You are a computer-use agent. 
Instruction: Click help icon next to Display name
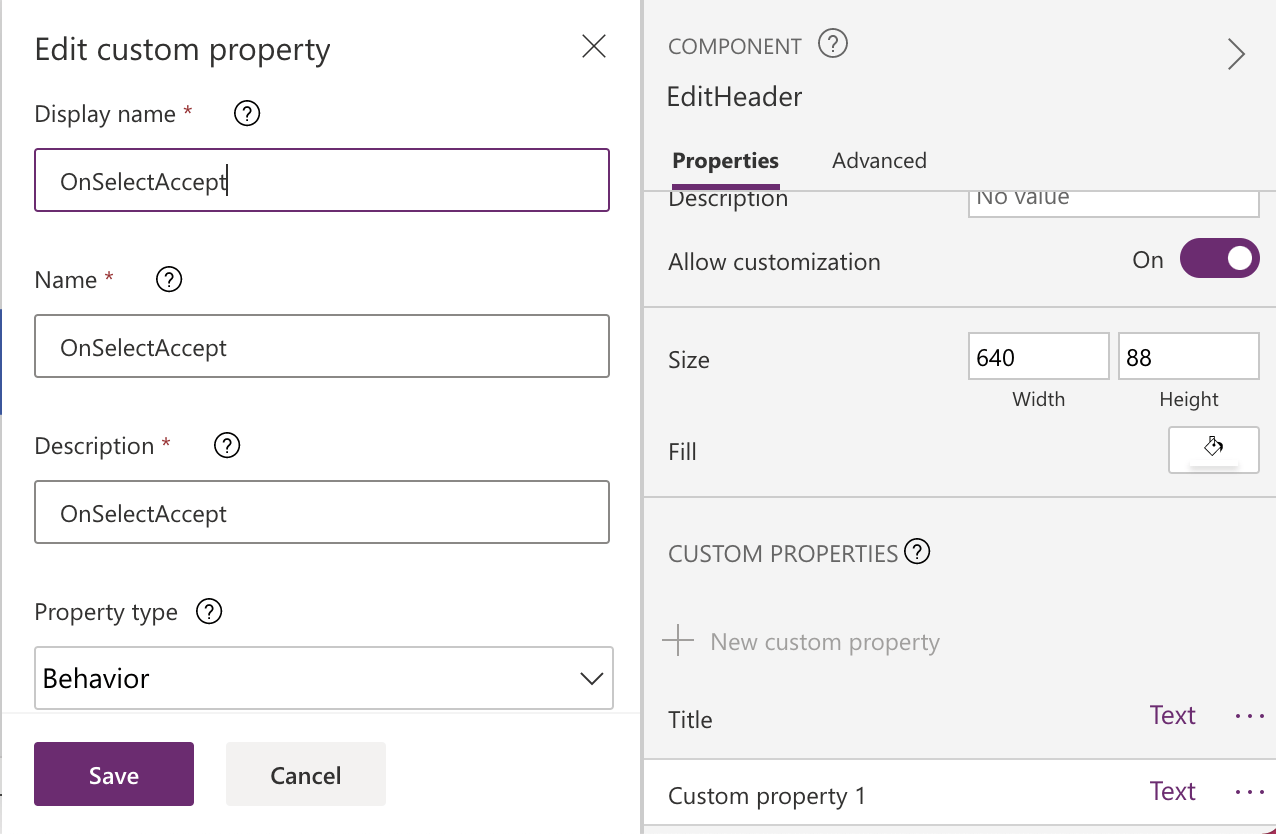tap(247, 114)
